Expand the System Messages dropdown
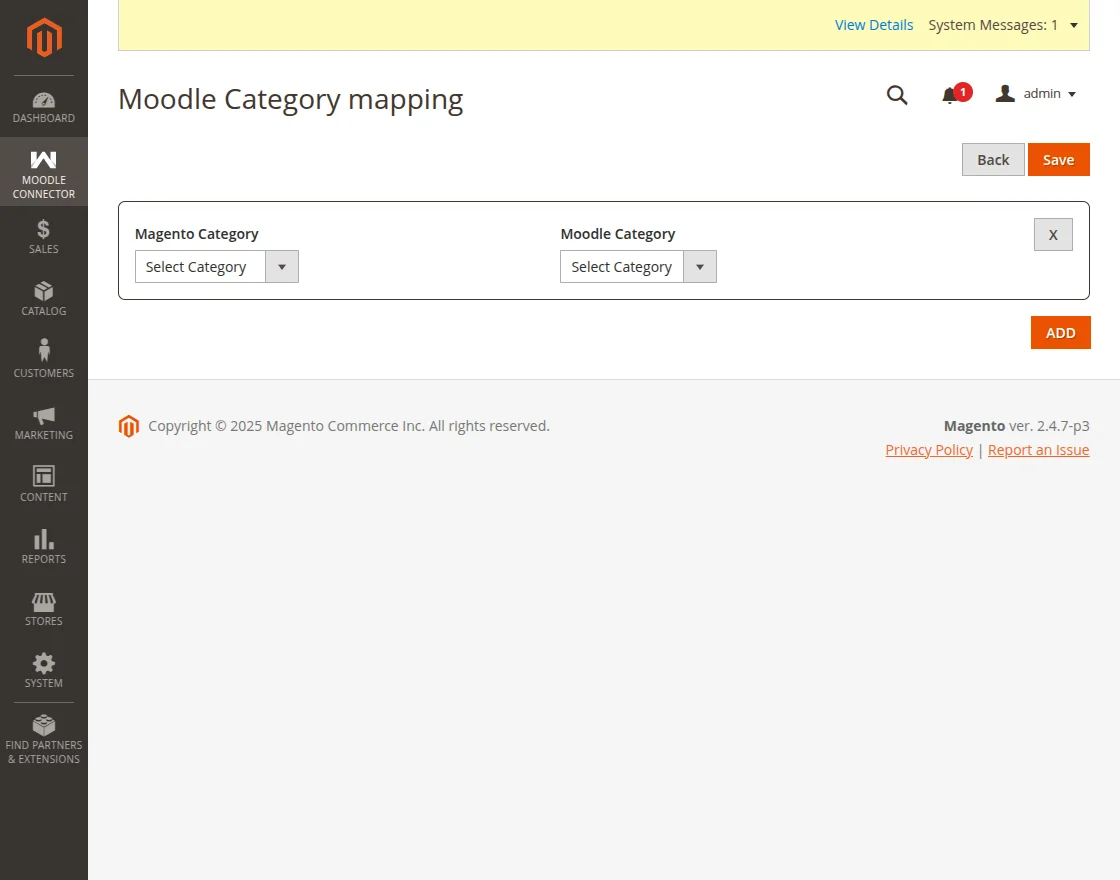 click(1003, 25)
